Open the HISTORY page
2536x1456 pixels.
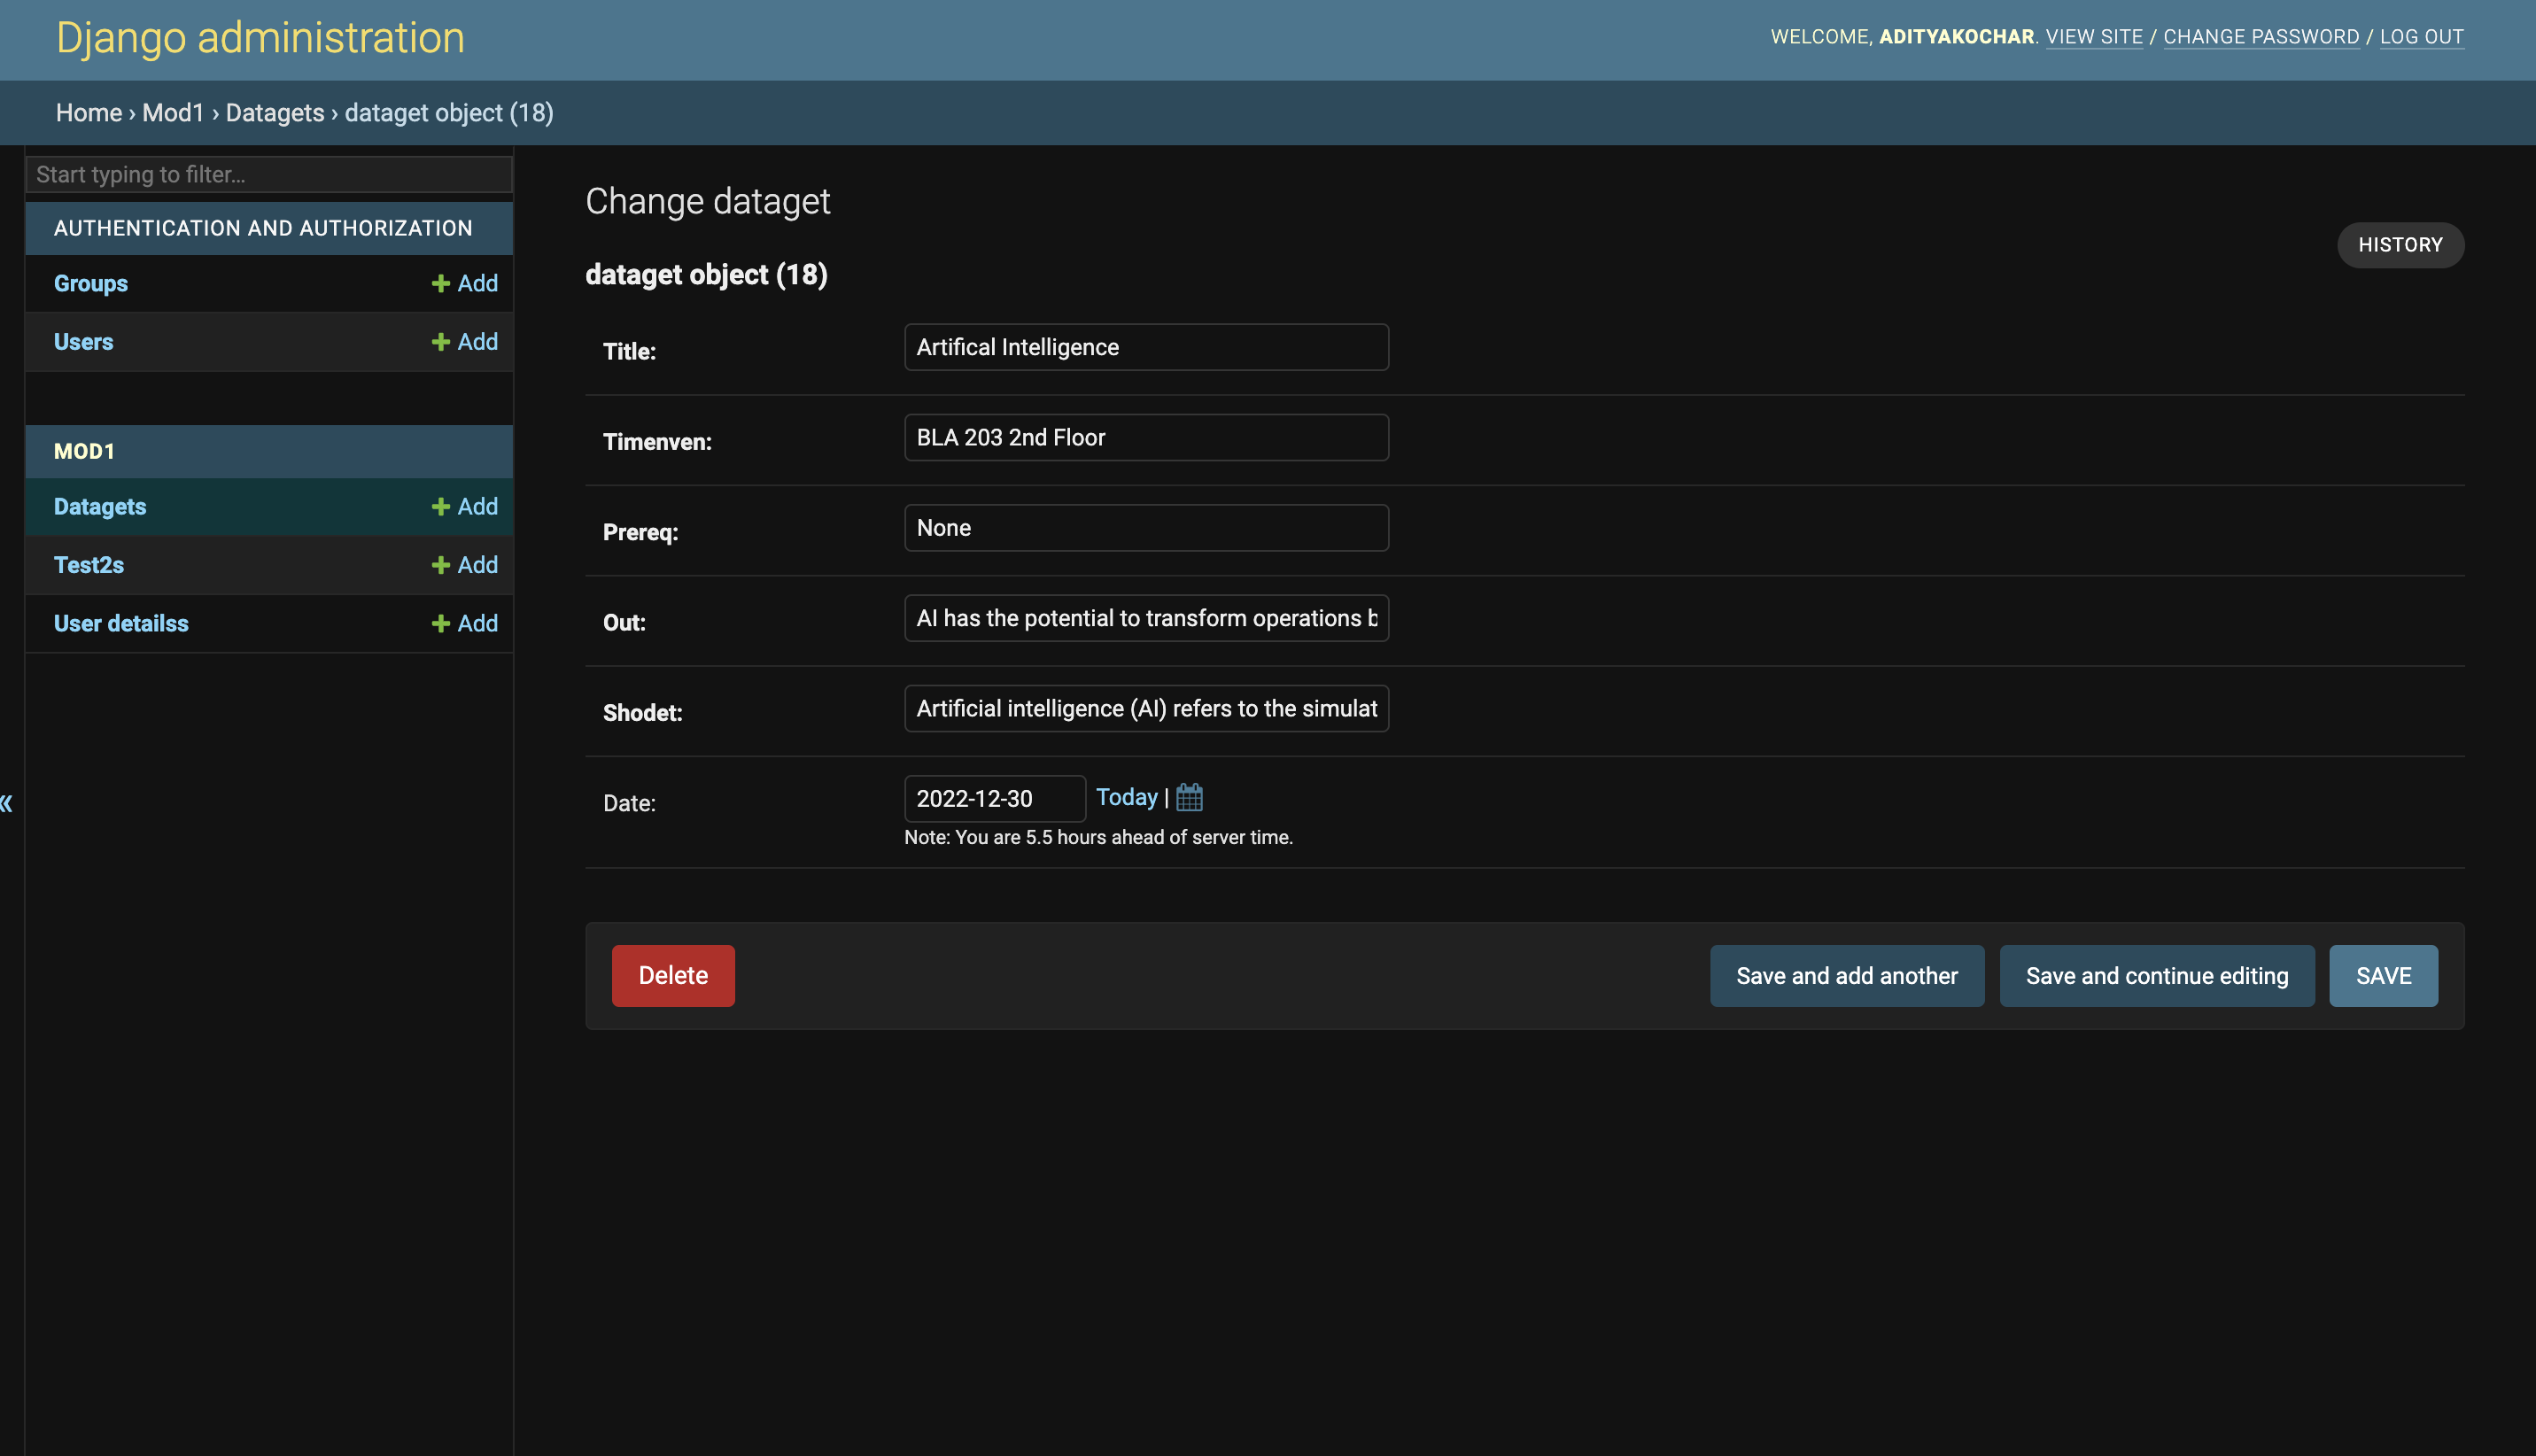click(x=2400, y=245)
